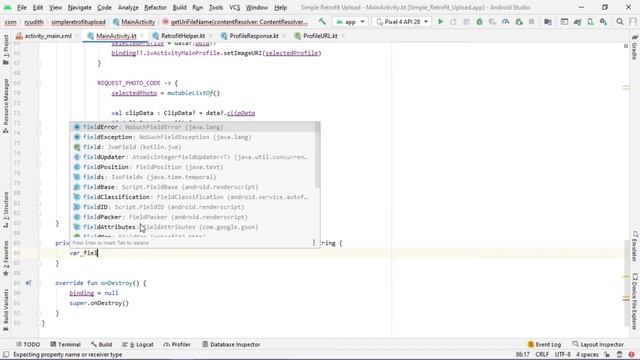Switch to the ProfileResponse.kt tab

point(253,36)
